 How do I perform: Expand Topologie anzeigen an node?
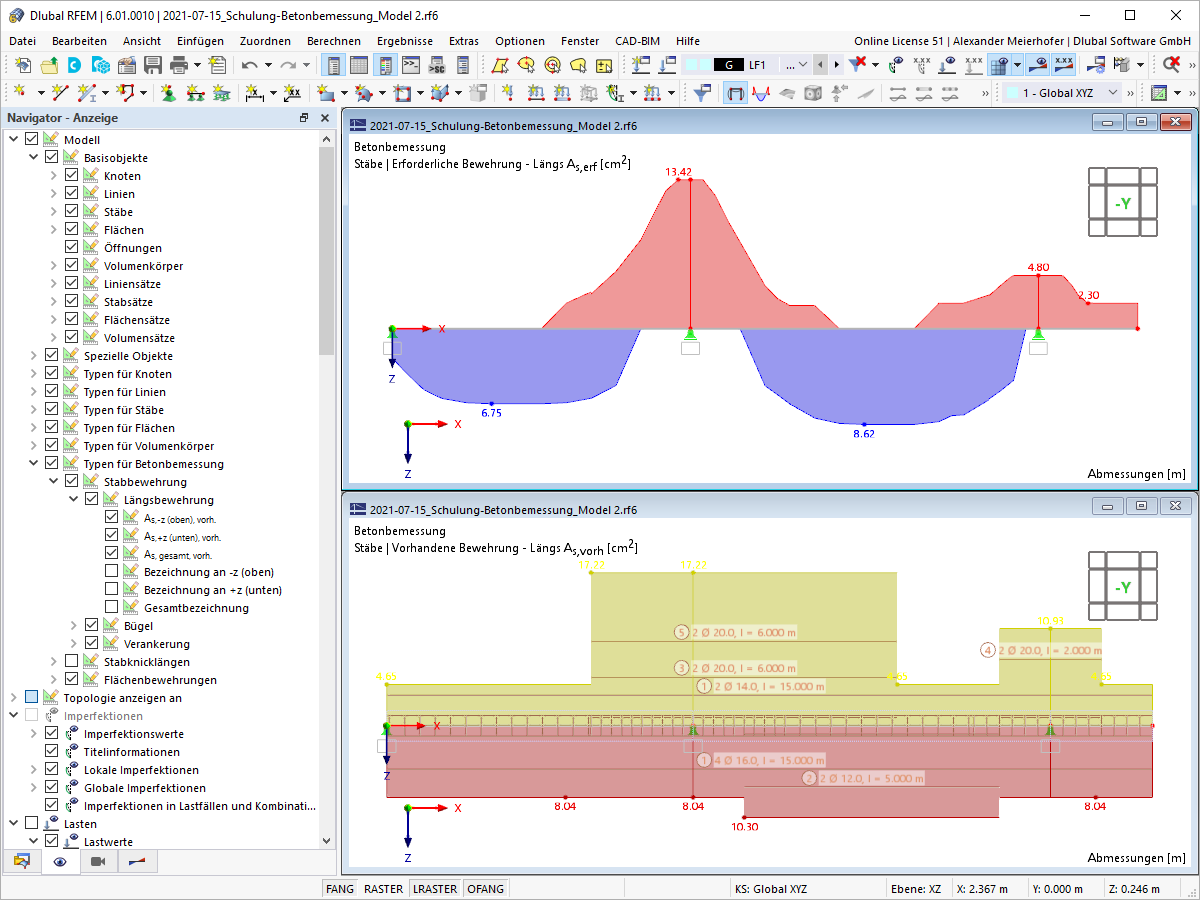tap(14, 698)
